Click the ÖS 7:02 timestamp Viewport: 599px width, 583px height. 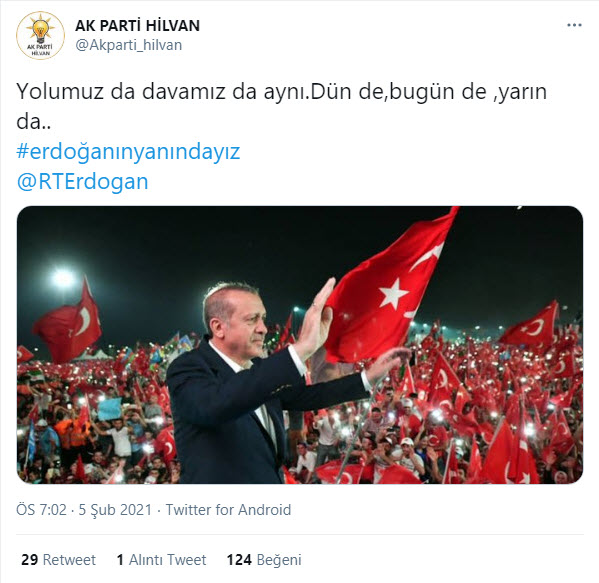coord(41,510)
